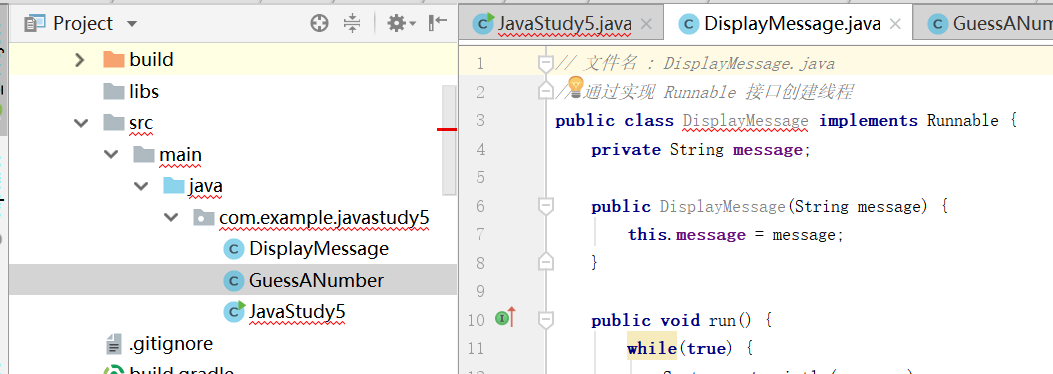Viewport: 1053px width, 374px height.
Task: Fold the comment block at line 1
Action: tap(546, 64)
